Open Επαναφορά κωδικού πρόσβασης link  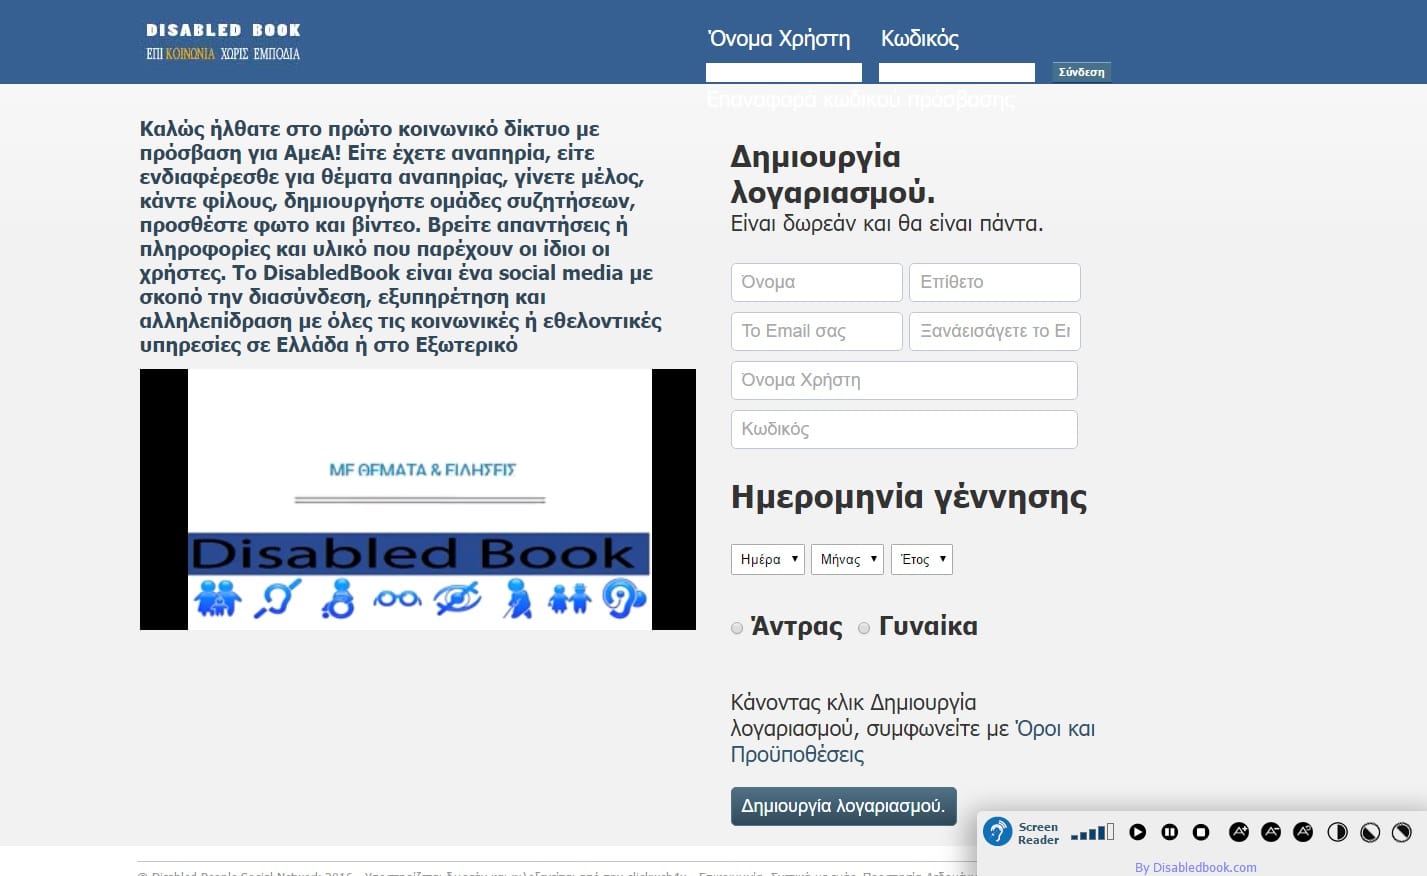861,100
